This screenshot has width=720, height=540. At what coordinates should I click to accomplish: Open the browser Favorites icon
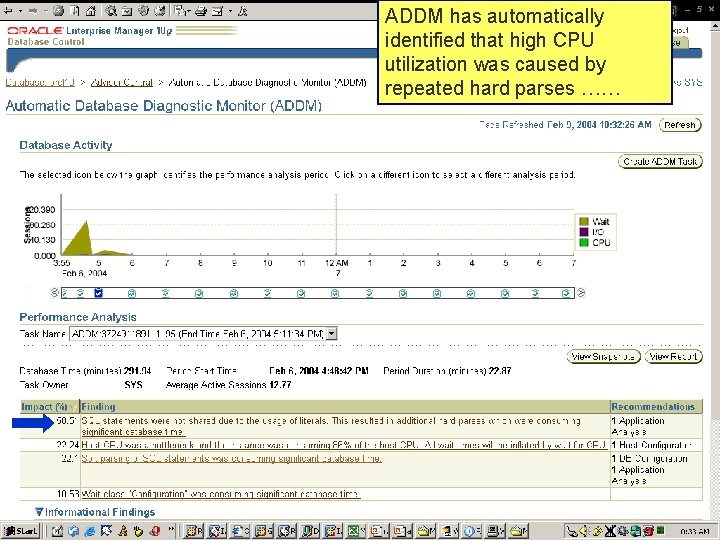click(x=127, y=11)
